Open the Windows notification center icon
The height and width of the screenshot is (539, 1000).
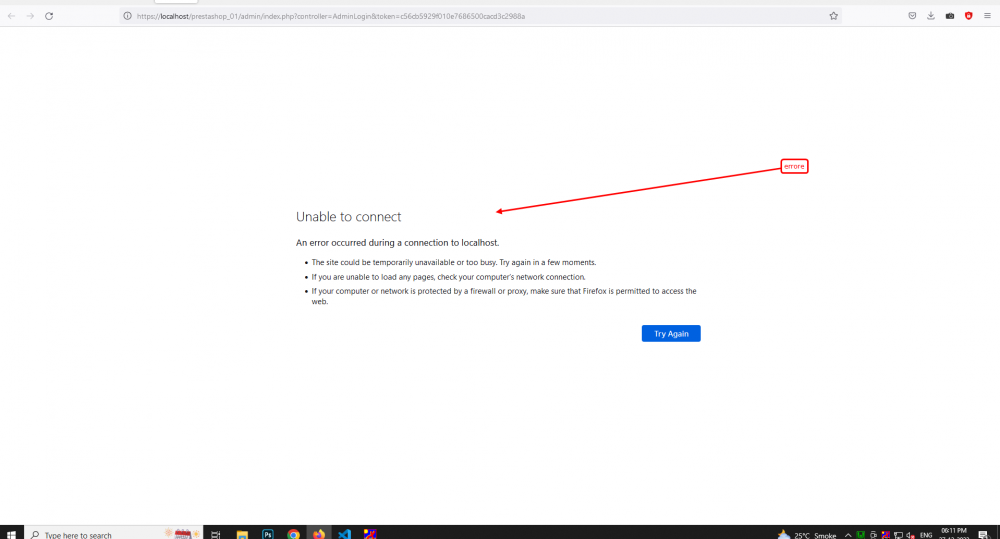click(983, 535)
